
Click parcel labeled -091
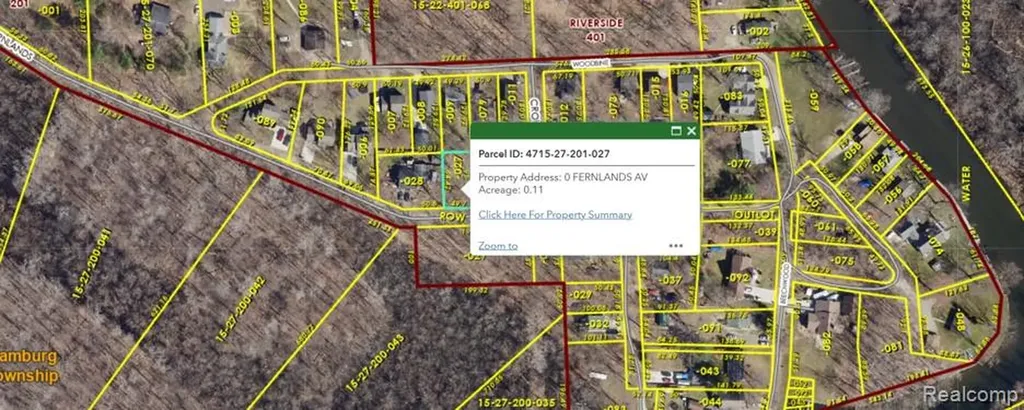pyautogui.click(x=711, y=328)
